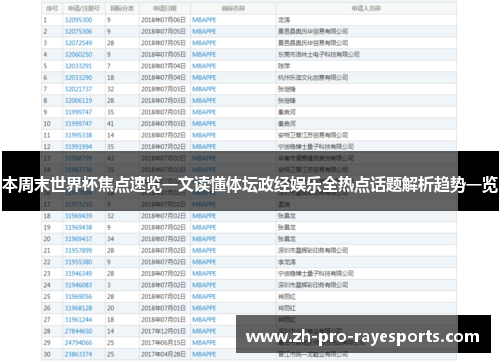Open registration number 32021737 link
The width and height of the screenshot is (500, 362).
pyautogui.click(x=78, y=89)
